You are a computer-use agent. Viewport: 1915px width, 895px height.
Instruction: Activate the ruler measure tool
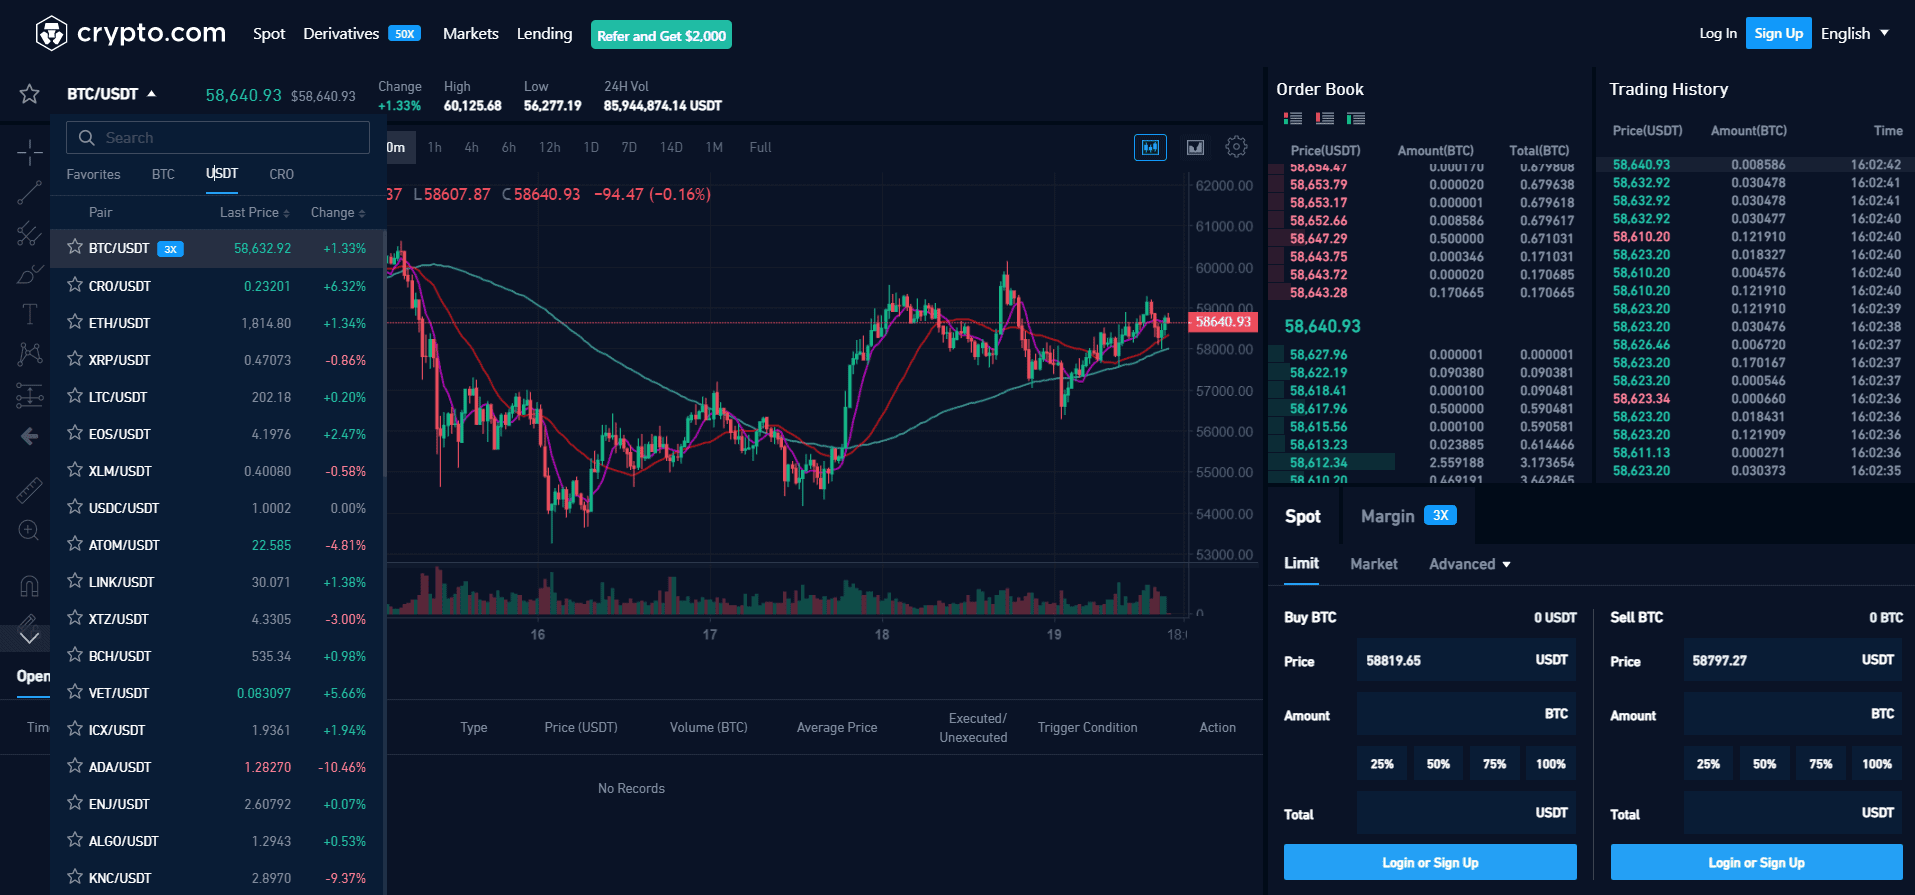point(29,490)
